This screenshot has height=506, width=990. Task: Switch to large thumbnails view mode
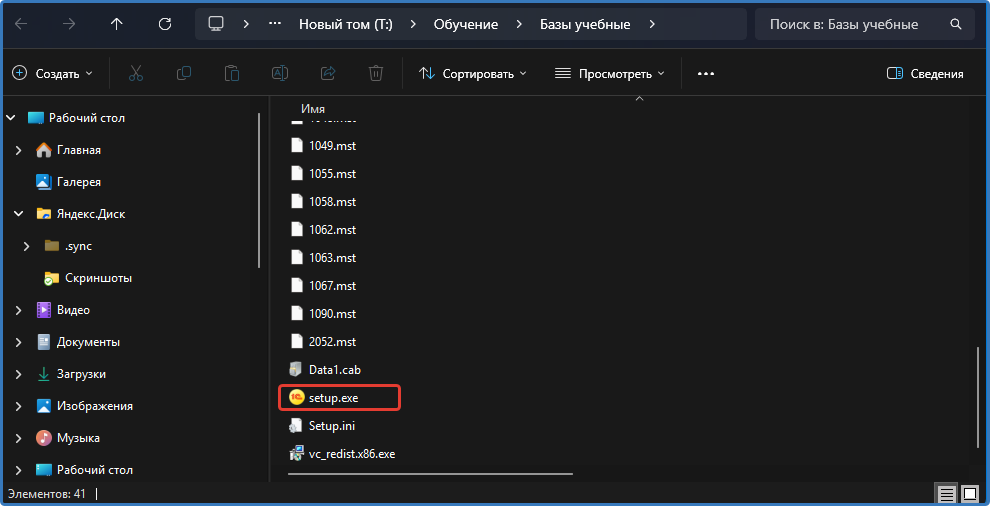point(969,493)
